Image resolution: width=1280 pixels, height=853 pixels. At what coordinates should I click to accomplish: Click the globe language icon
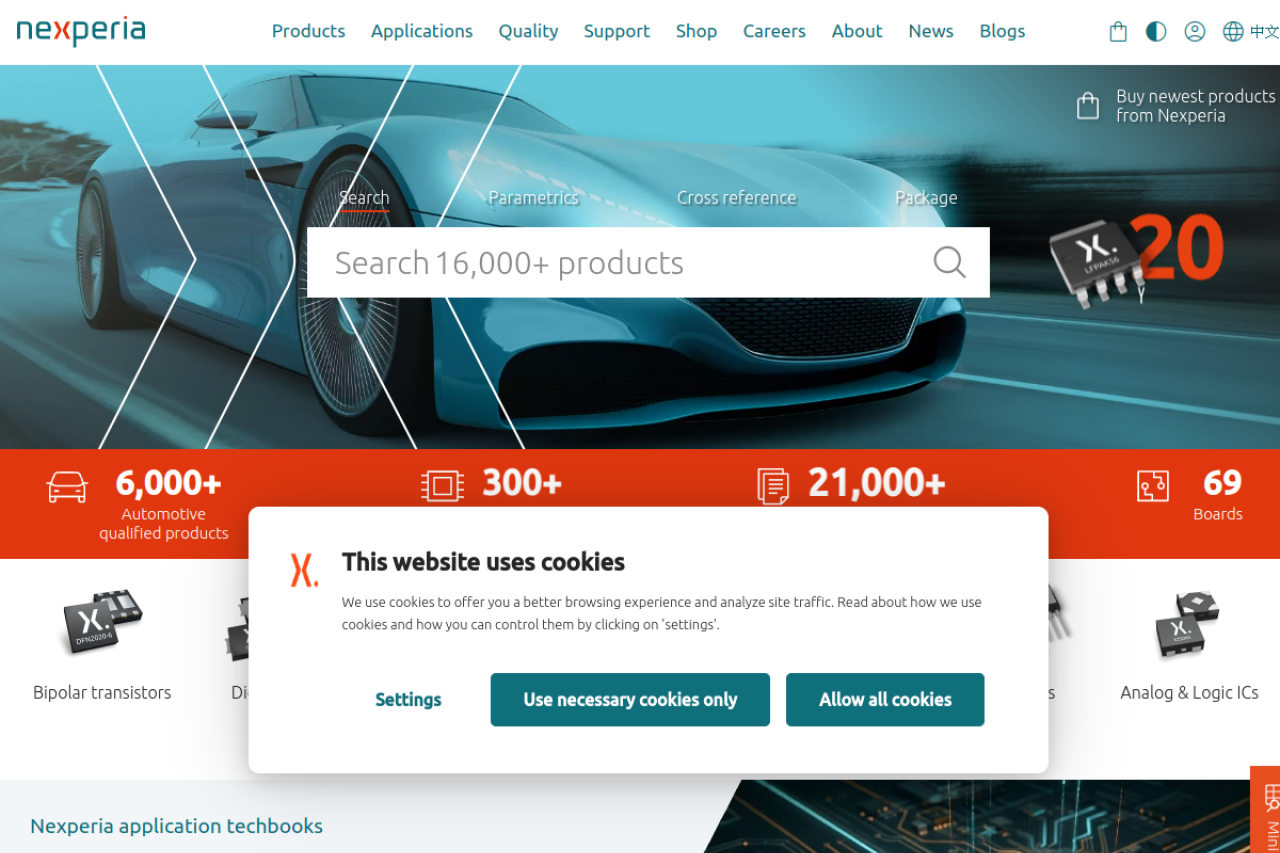pos(1233,32)
